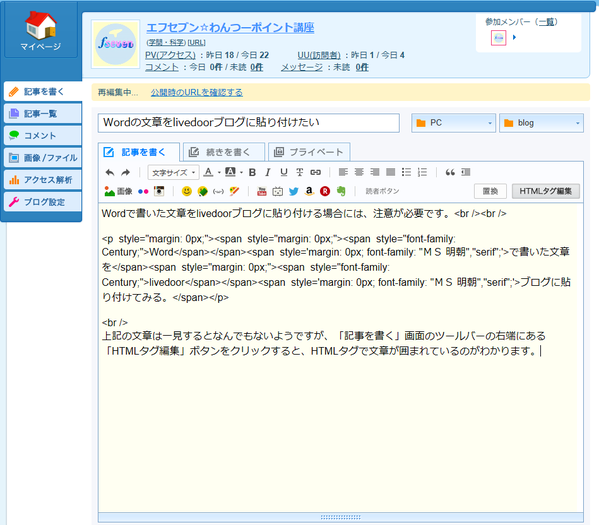This screenshot has height=525, width=599.
Task: Open the Flickr photo inserter
Action: [143, 191]
